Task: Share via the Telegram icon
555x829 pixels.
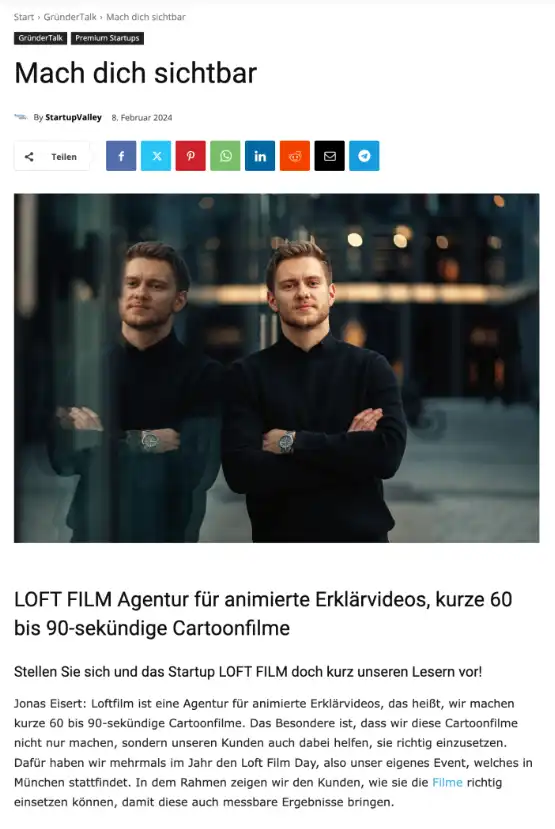Action: (x=365, y=156)
